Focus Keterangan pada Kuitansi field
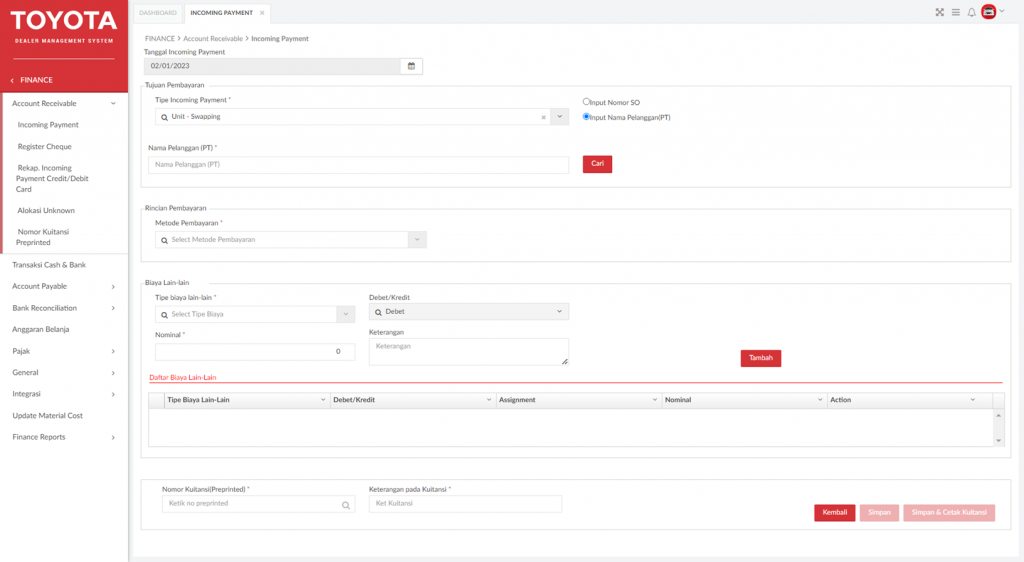1024x562 pixels. (x=465, y=504)
